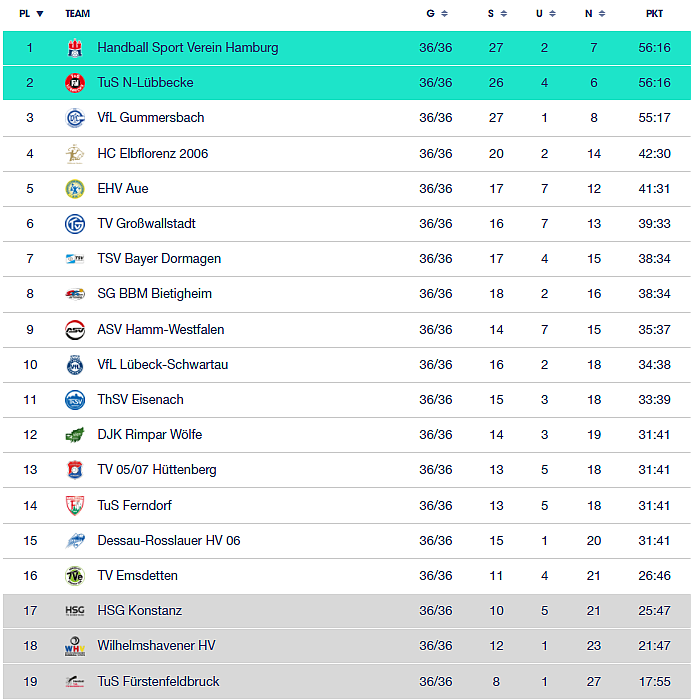691x700 pixels.
Task: Sort standings by U draws column
Action: click(x=545, y=14)
